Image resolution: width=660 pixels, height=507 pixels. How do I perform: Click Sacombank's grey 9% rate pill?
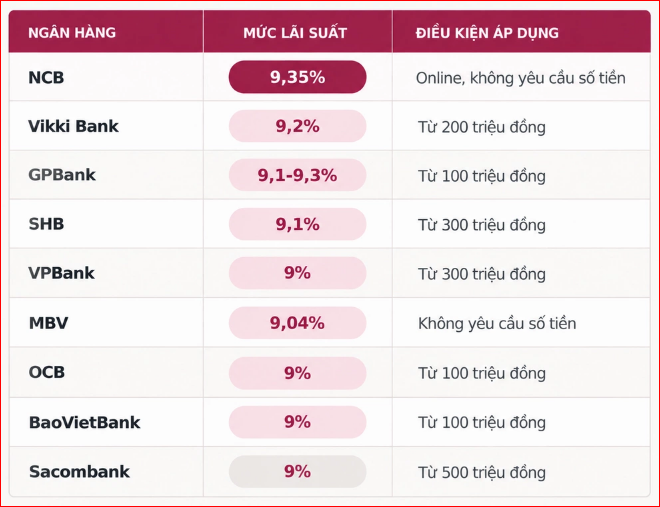(x=297, y=472)
